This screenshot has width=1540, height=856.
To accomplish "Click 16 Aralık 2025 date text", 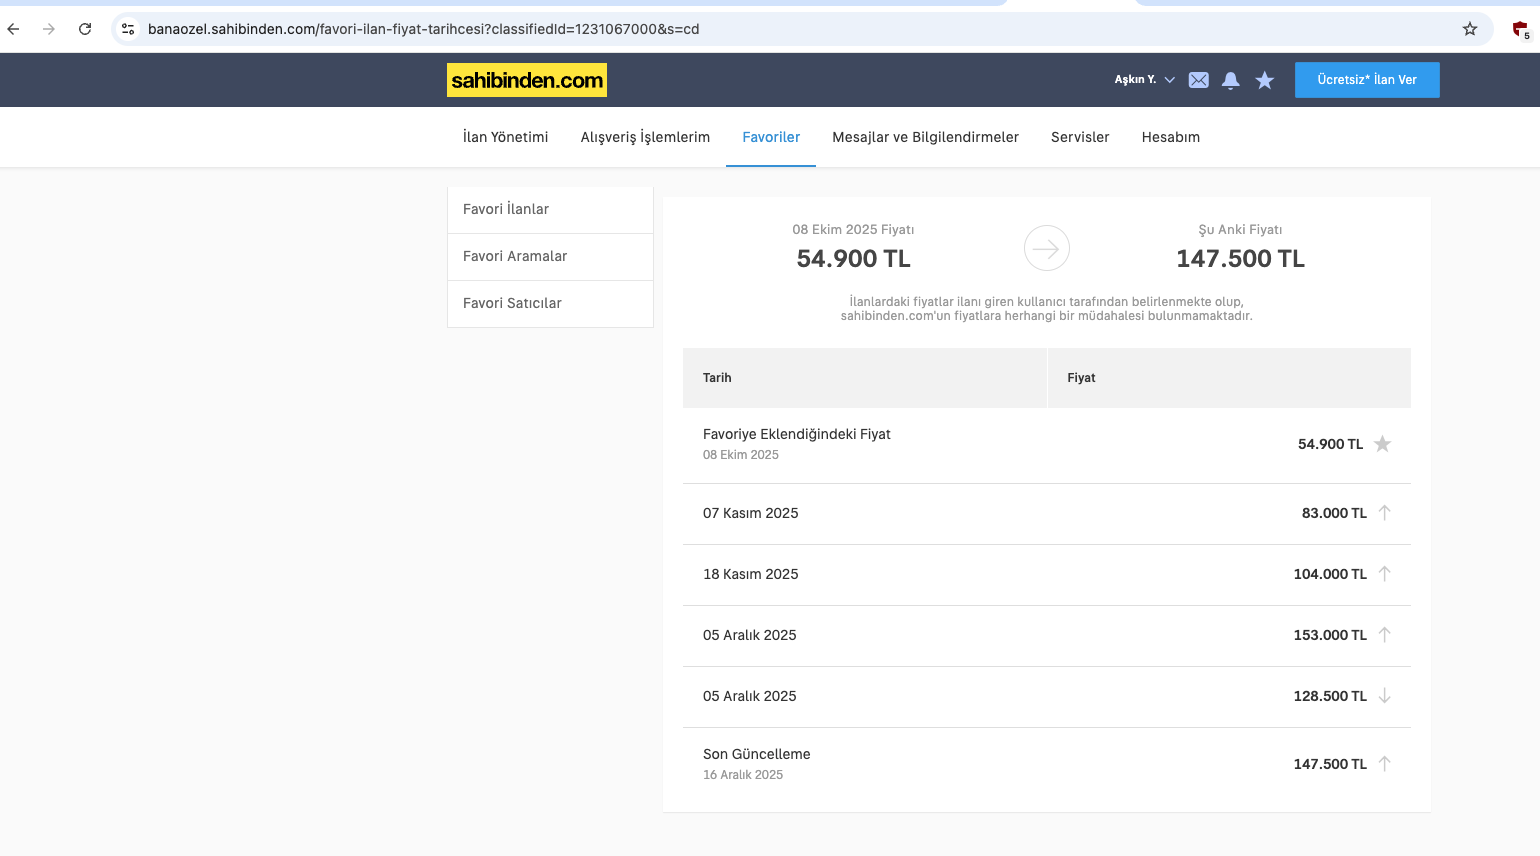I will pos(742,775).
